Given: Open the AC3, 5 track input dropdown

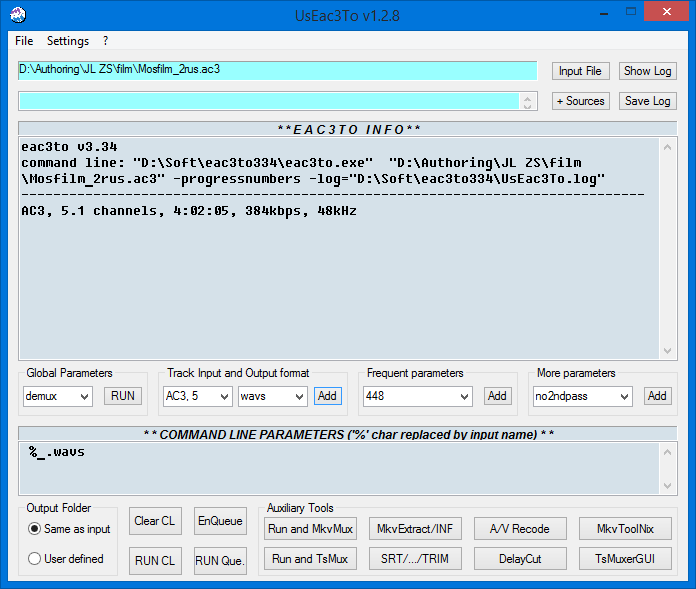Looking at the screenshot, I should coord(198,396).
